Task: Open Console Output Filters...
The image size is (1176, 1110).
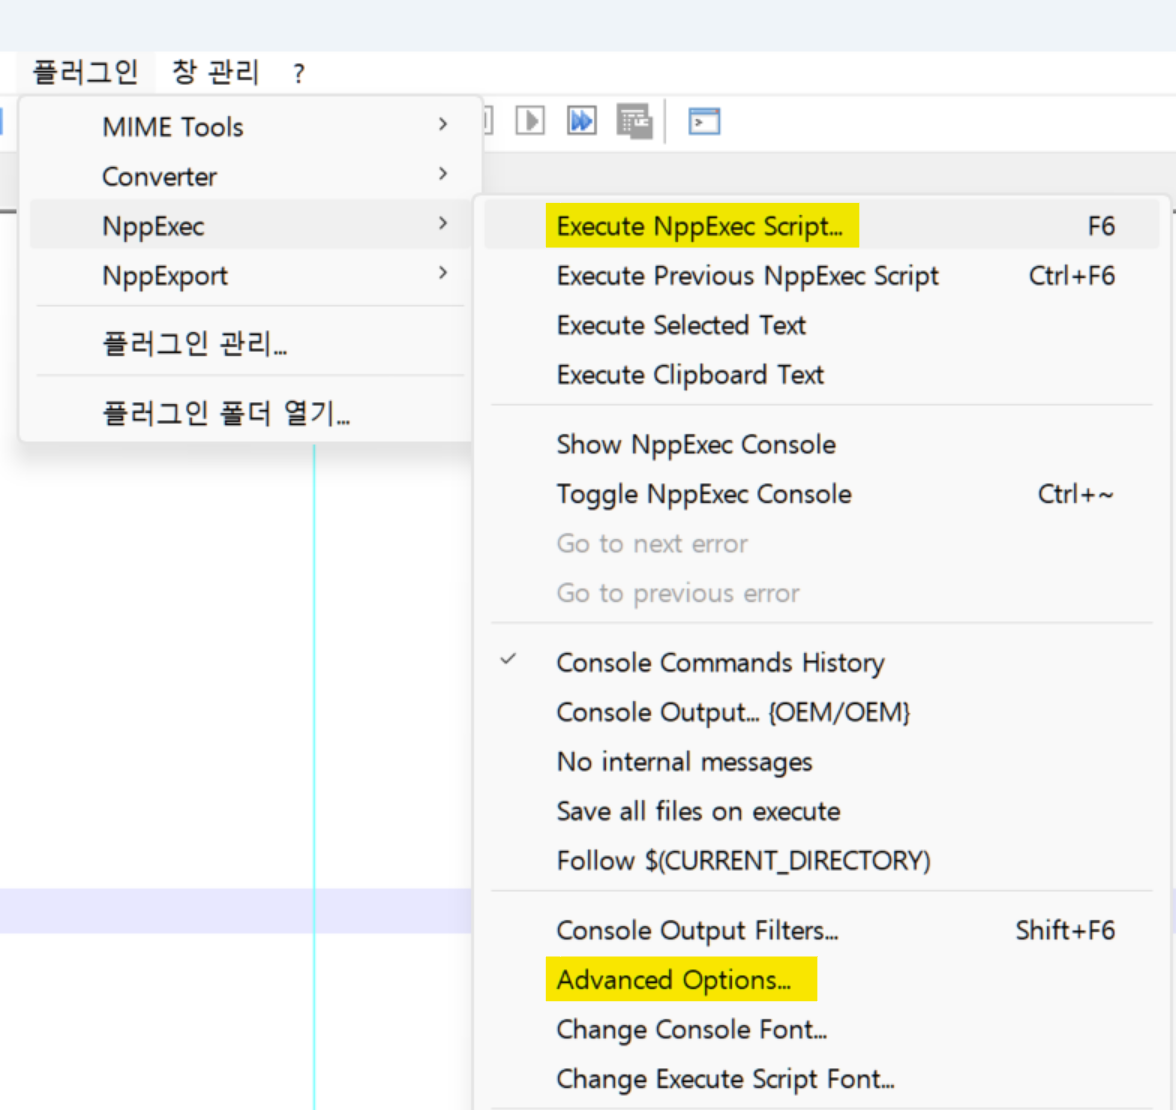Action: coord(822,930)
